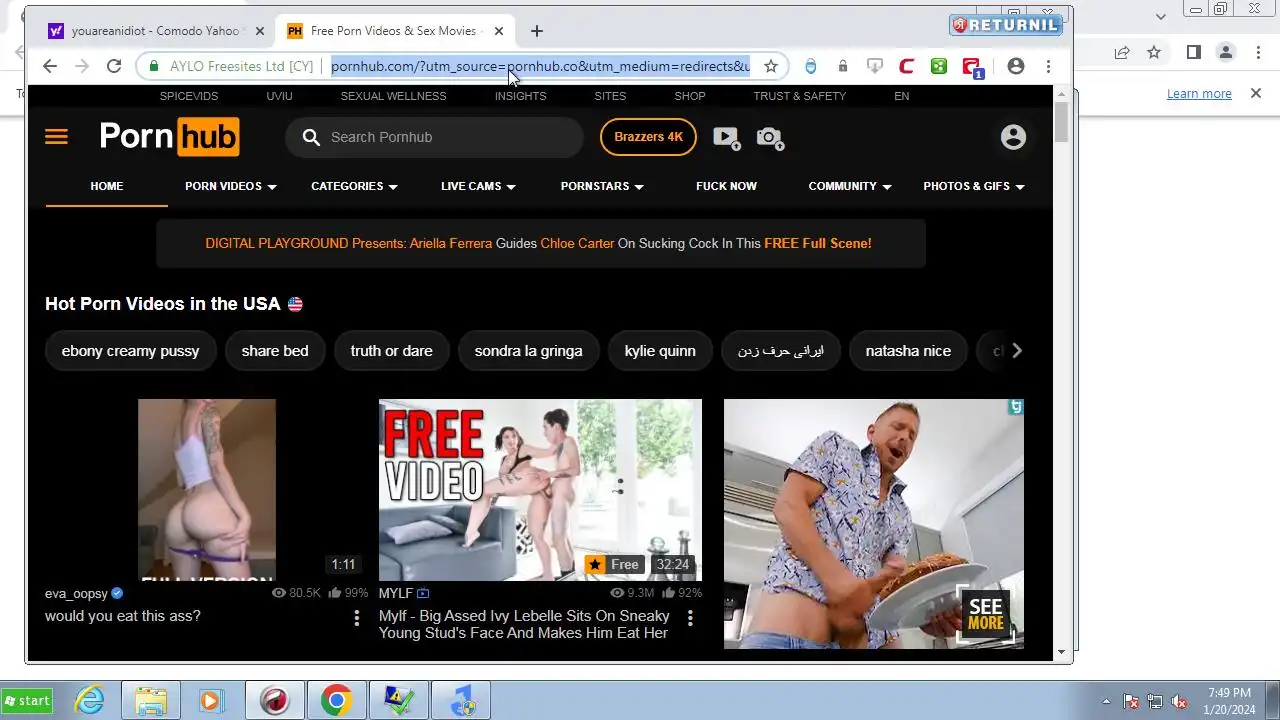This screenshot has height=720, width=1280.
Task: Click the side panel icon in the background window
Action: [x=1193, y=52]
